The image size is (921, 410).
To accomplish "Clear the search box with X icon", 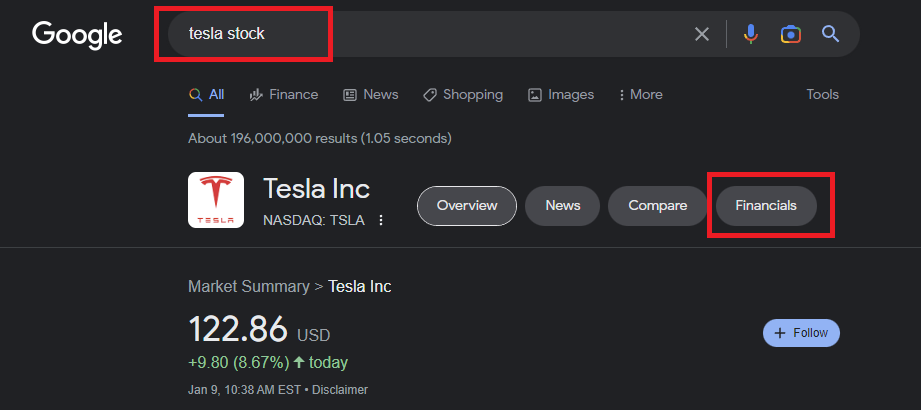I will point(702,34).
